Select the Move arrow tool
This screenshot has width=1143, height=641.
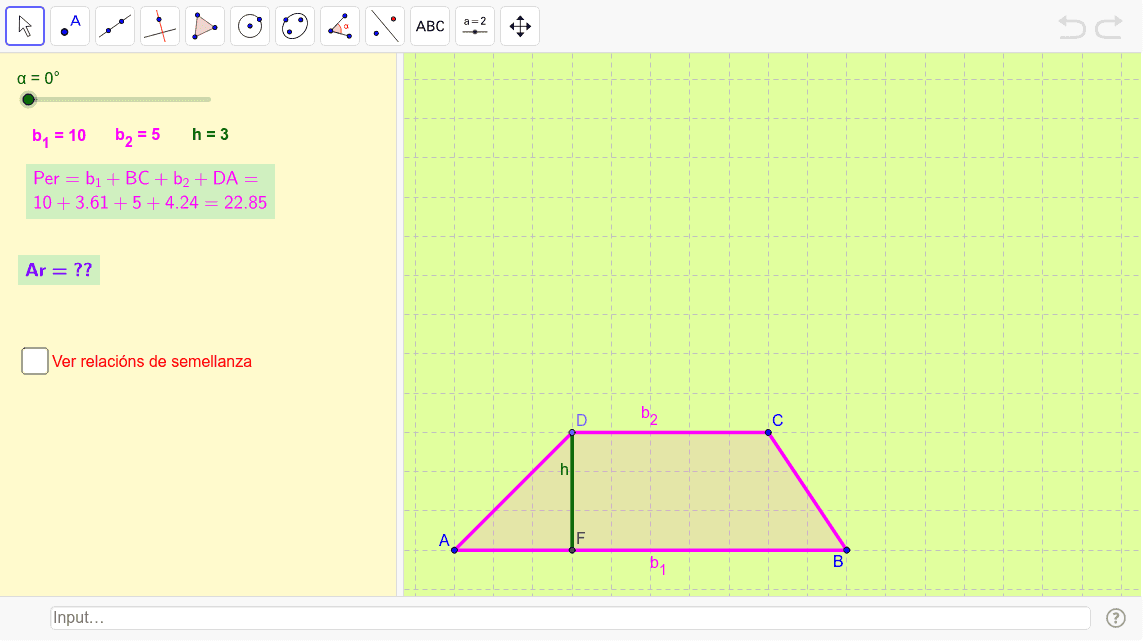tap(26, 26)
